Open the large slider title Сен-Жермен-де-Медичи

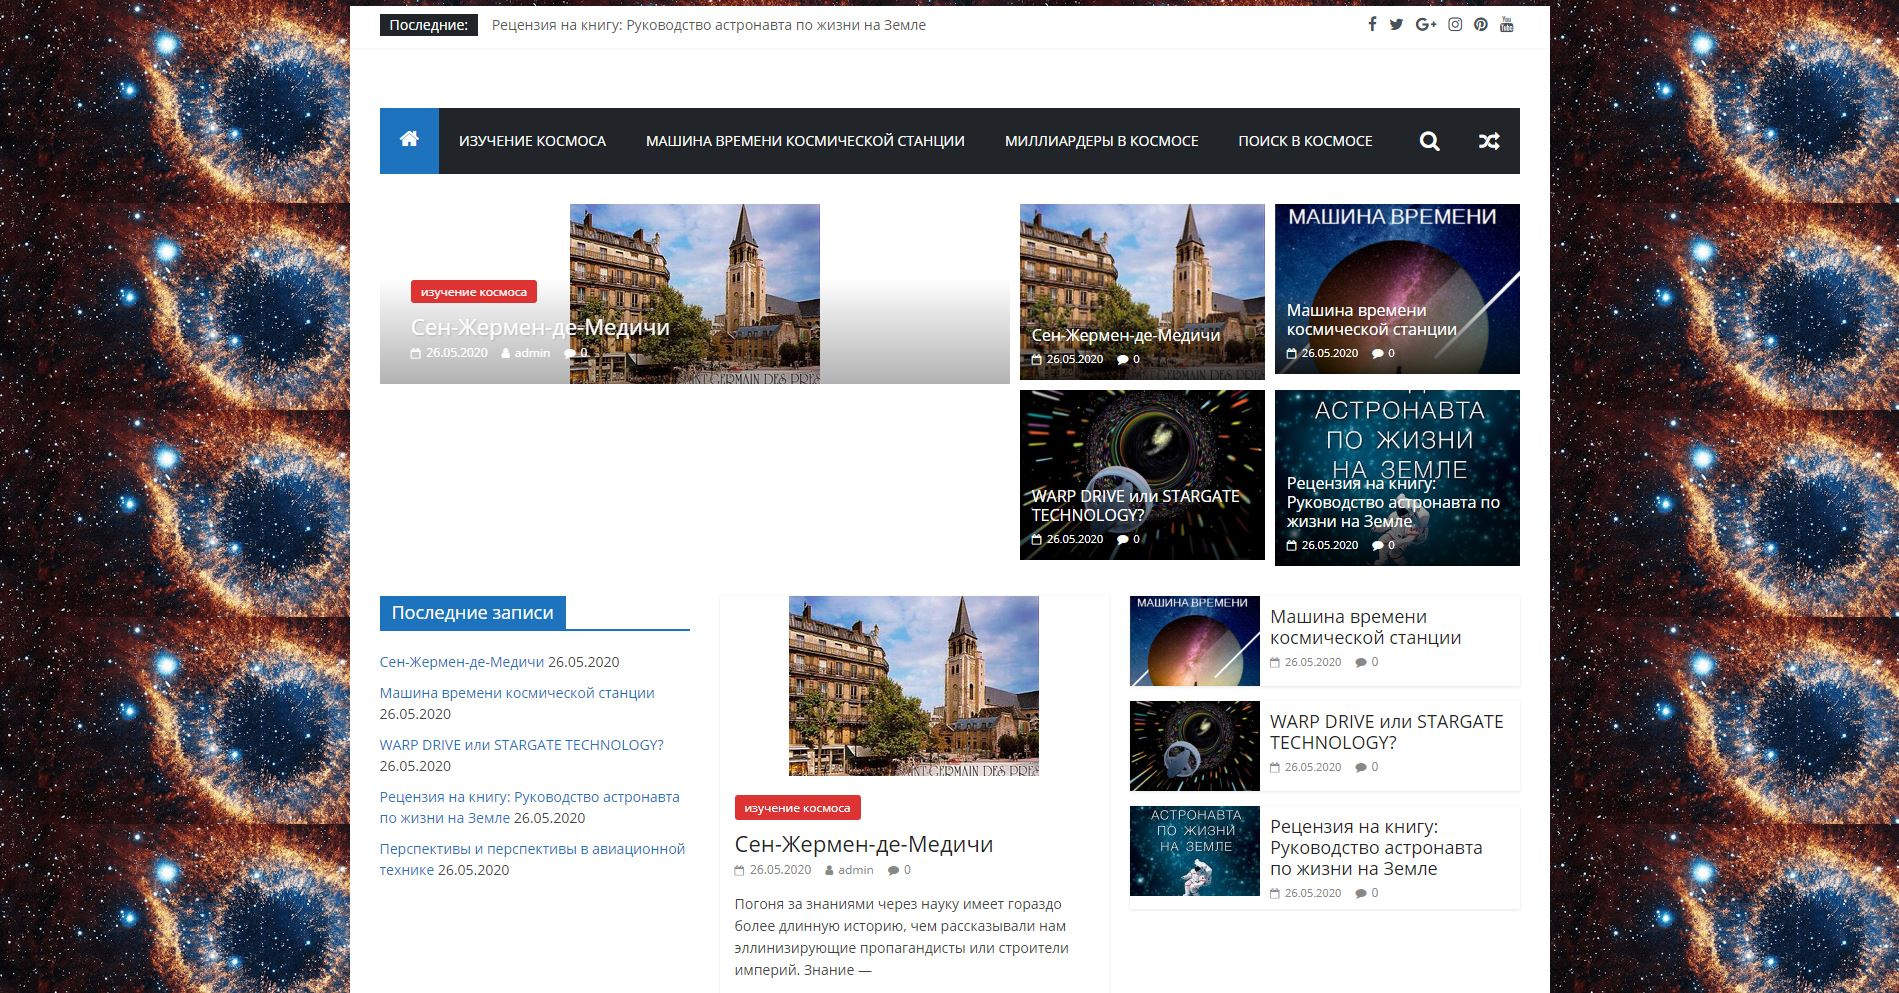[x=540, y=327]
